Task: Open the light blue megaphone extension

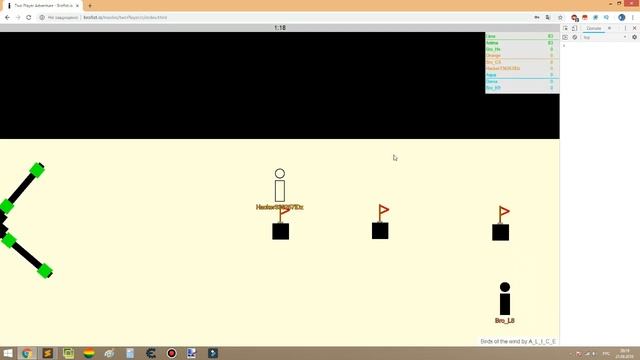Action: pyautogui.click(x=607, y=18)
